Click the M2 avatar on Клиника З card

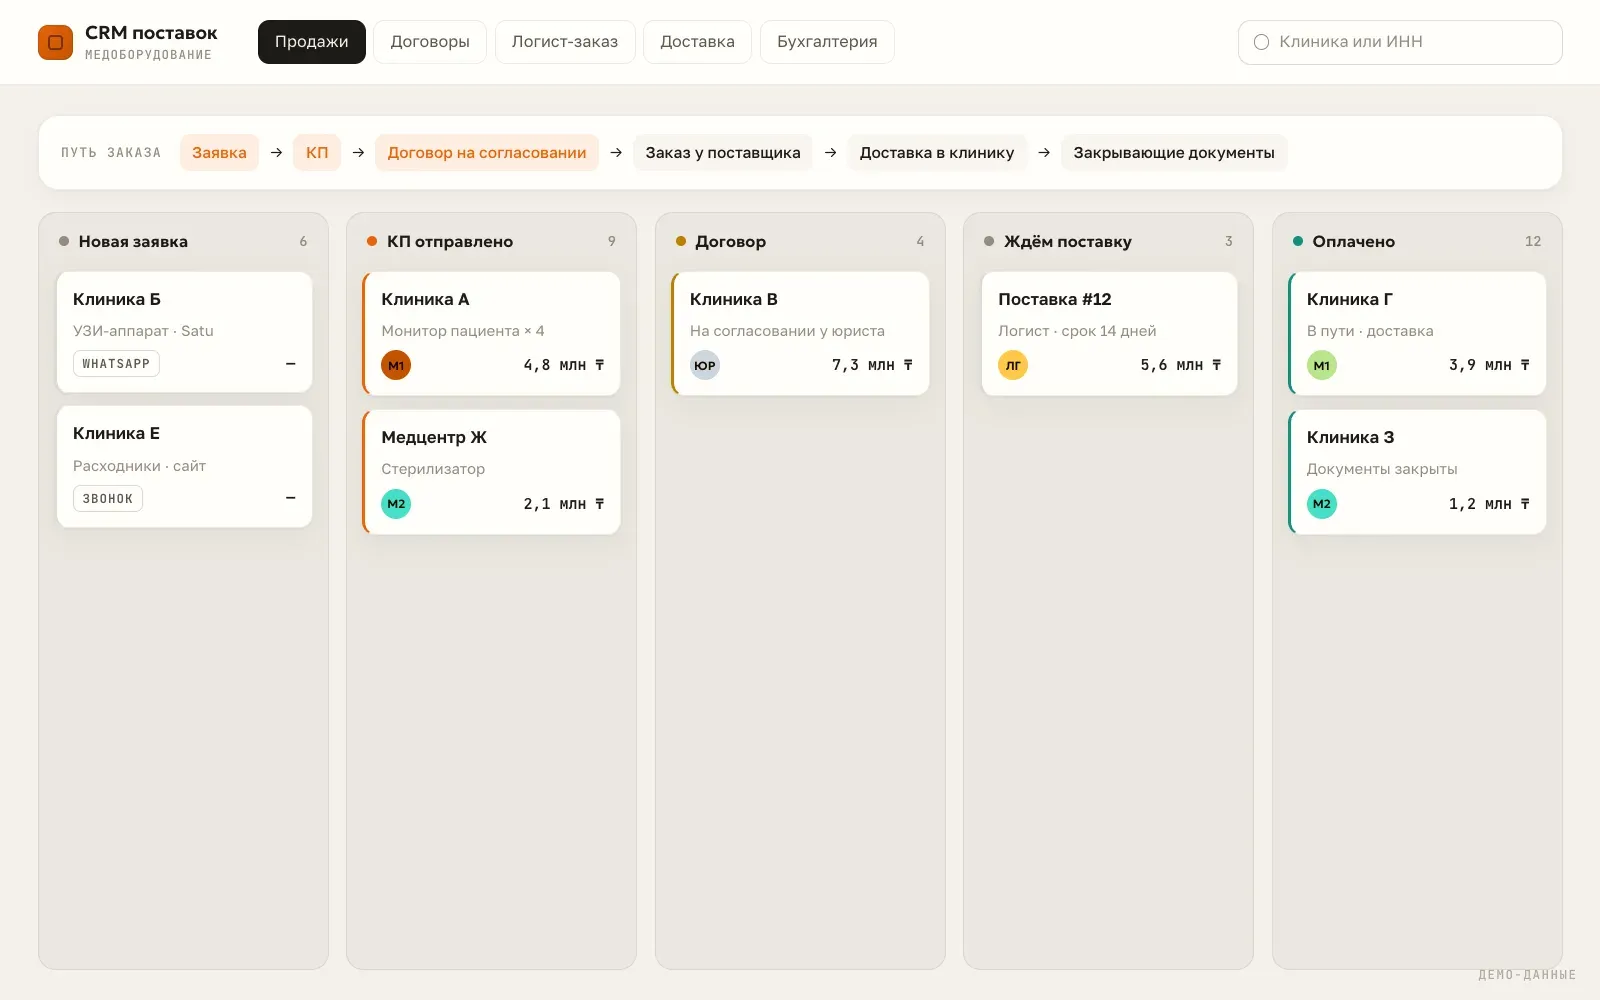(x=1322, y=504)
